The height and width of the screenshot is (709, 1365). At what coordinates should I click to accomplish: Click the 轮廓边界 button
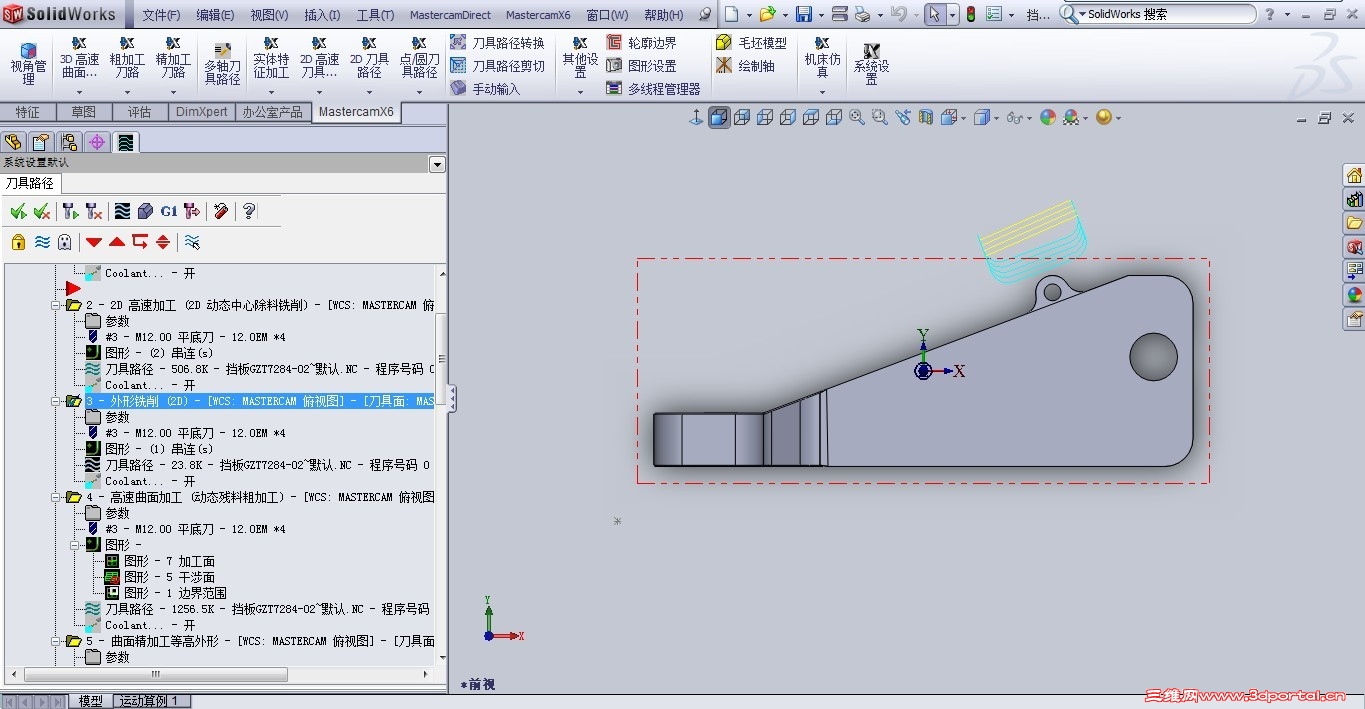641,43
